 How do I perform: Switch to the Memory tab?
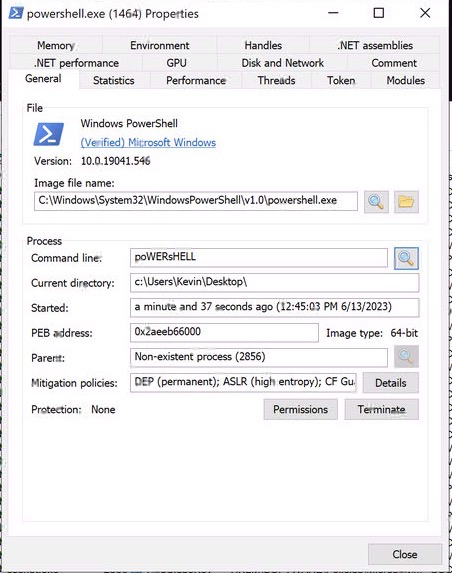pos(56,45)
